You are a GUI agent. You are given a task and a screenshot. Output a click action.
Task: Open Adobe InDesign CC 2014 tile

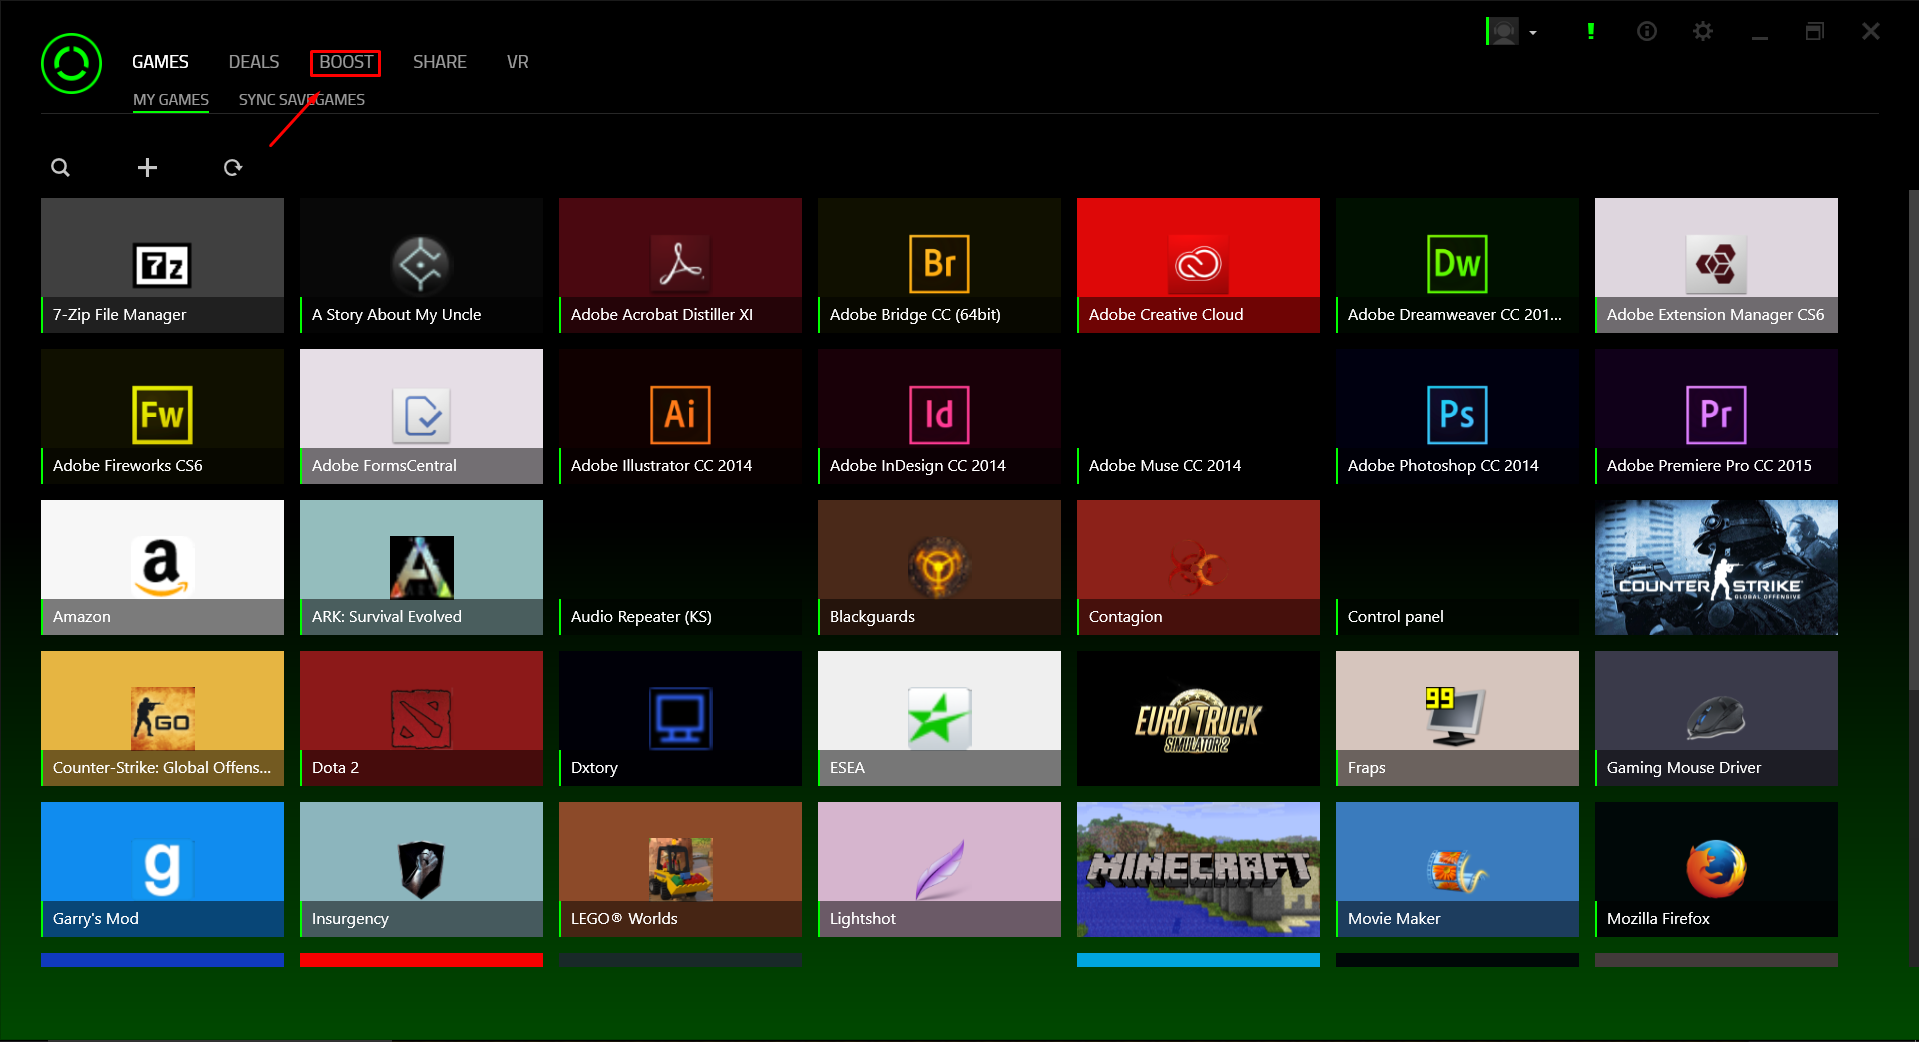pyautogui.click(x=939, y=416)
